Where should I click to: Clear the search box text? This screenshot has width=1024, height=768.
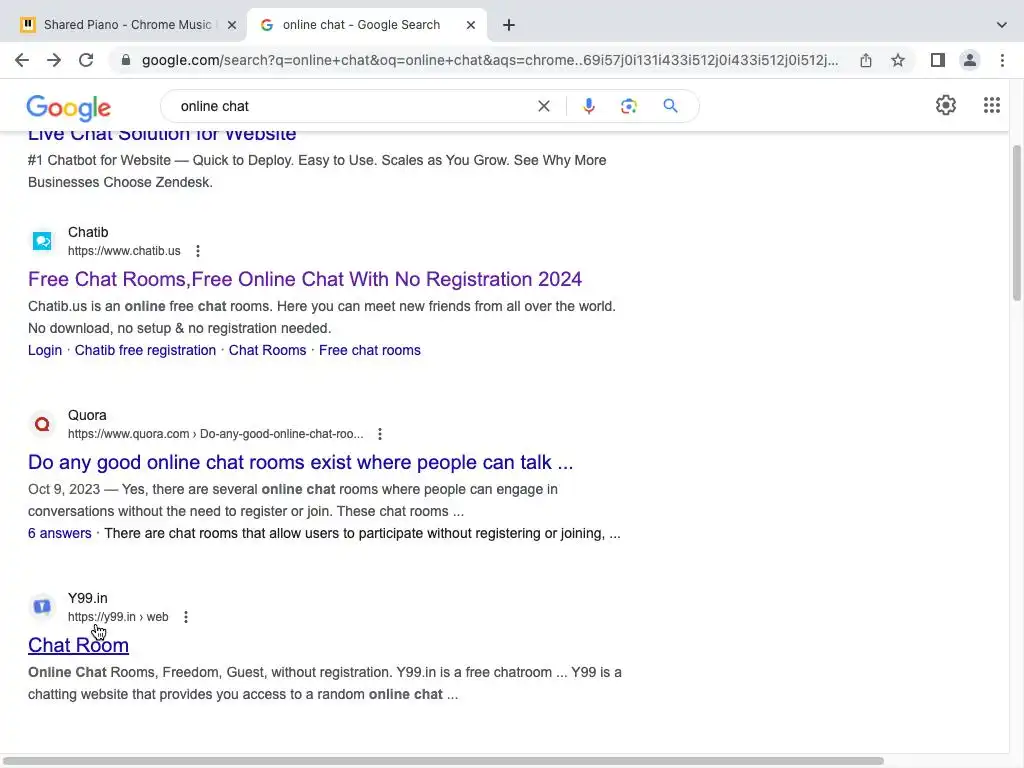click(x=543, y=106)
